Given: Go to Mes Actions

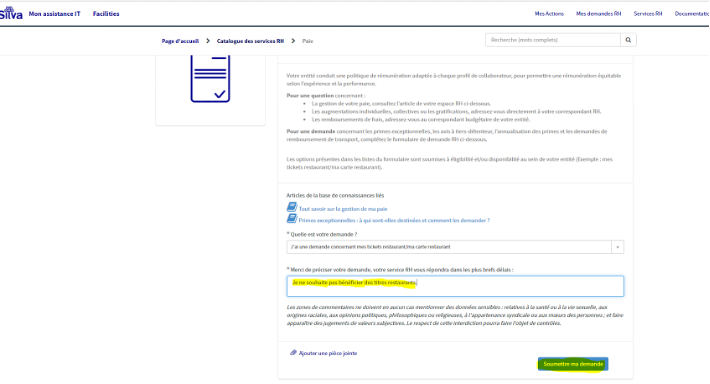Looking at the screenshot, I should 549,14.
